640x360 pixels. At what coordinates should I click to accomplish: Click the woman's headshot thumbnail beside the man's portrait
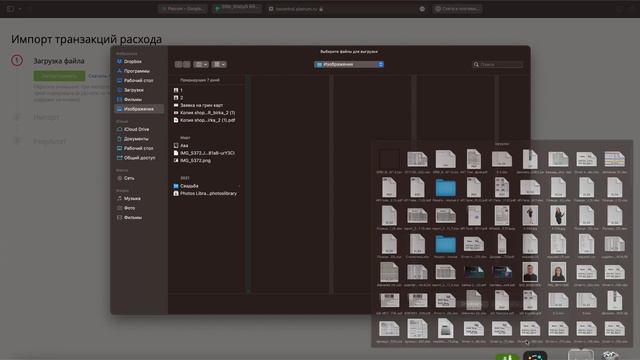click(x=558, y=272)
